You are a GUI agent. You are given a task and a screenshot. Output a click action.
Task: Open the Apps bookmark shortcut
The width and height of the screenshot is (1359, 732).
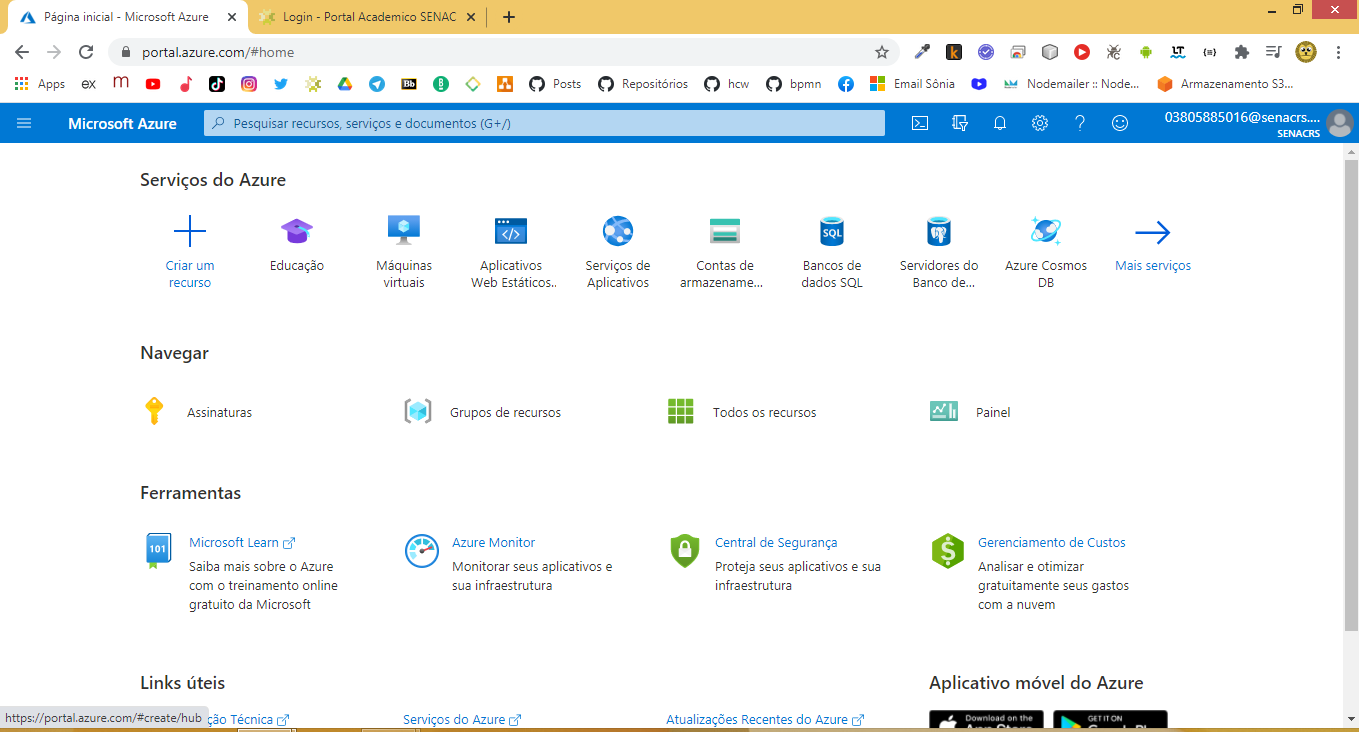[41, 84]
